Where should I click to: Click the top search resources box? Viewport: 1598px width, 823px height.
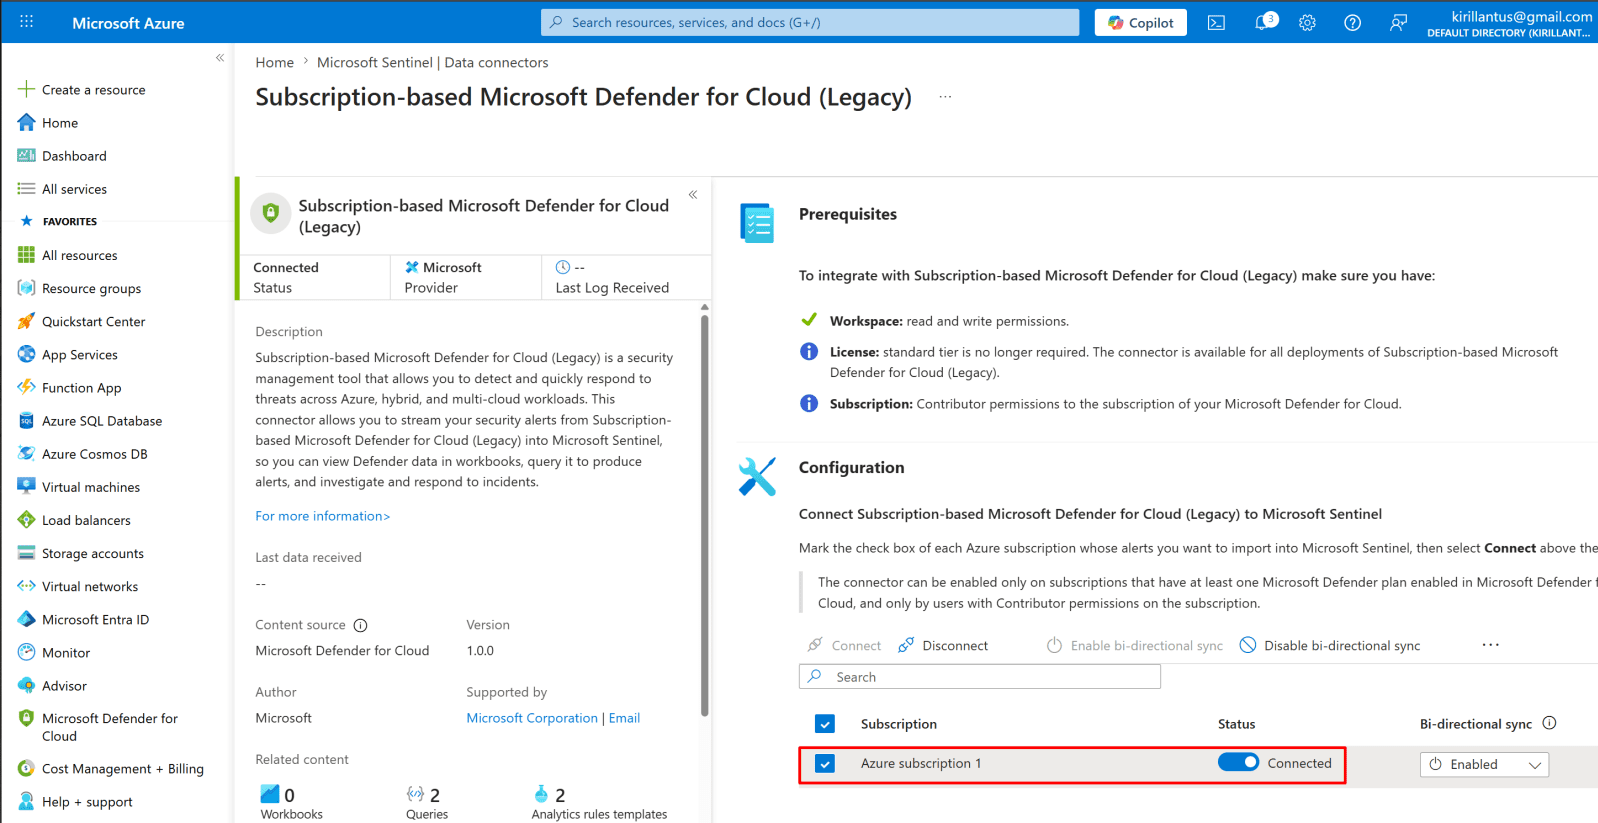click(x=810, y=22)
